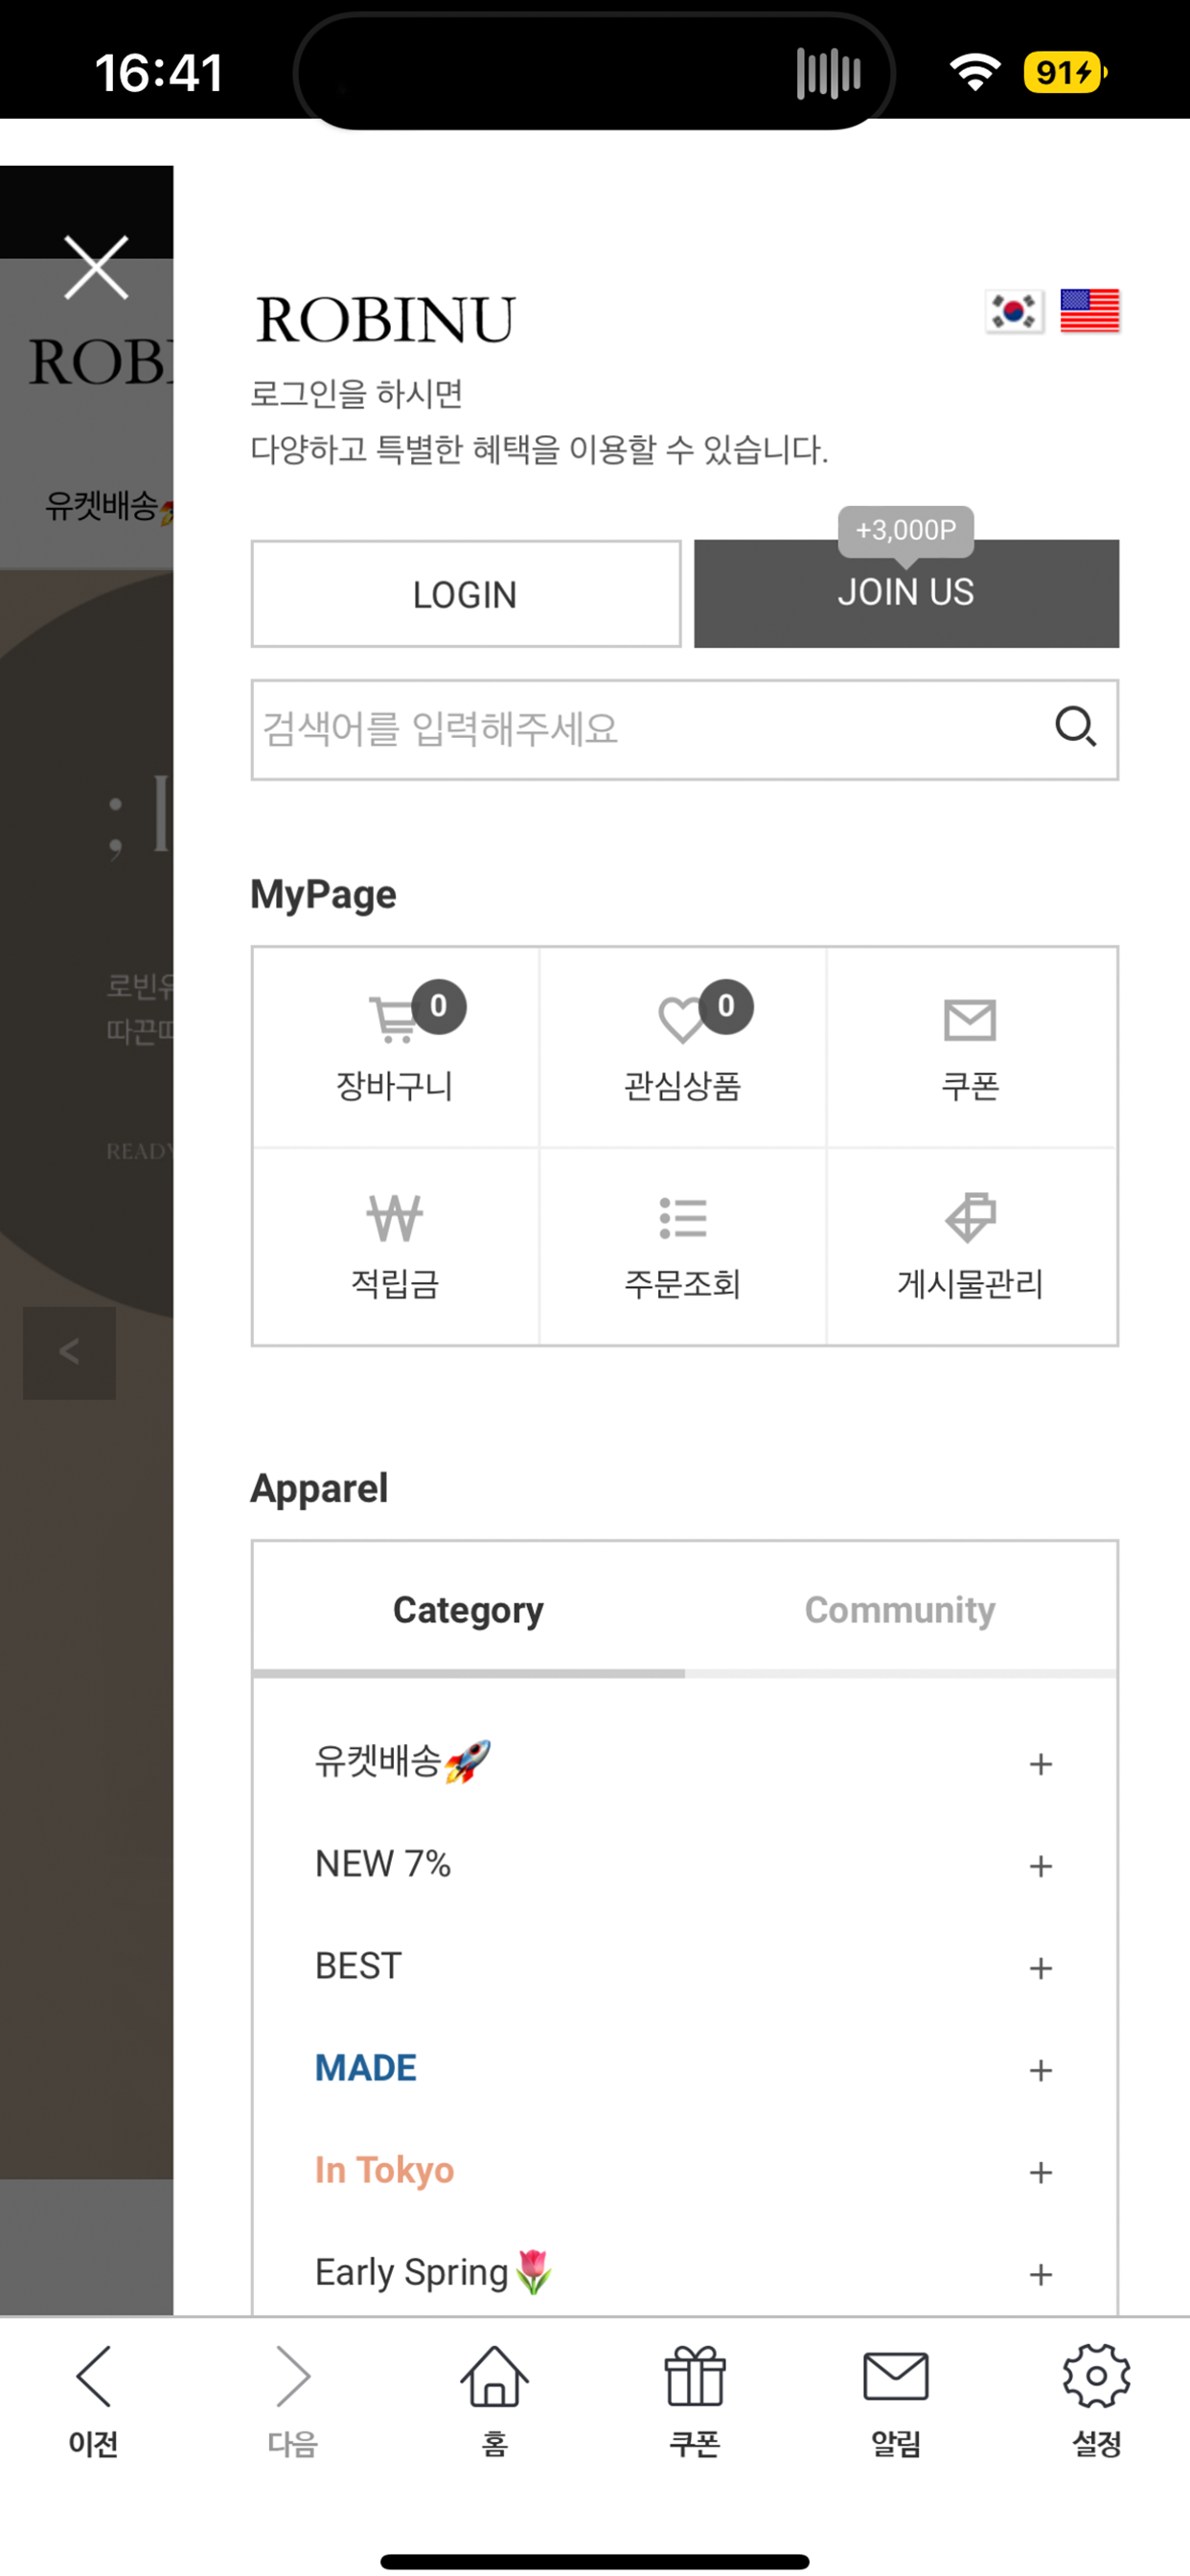Expand the BEST category plus
The width and height of the screenshot is (1190, 2576).
click(1040, 1967)
